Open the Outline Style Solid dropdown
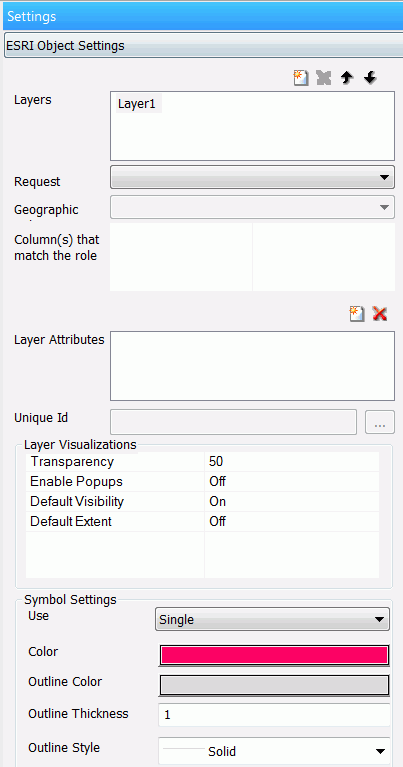 pos(274,751)
